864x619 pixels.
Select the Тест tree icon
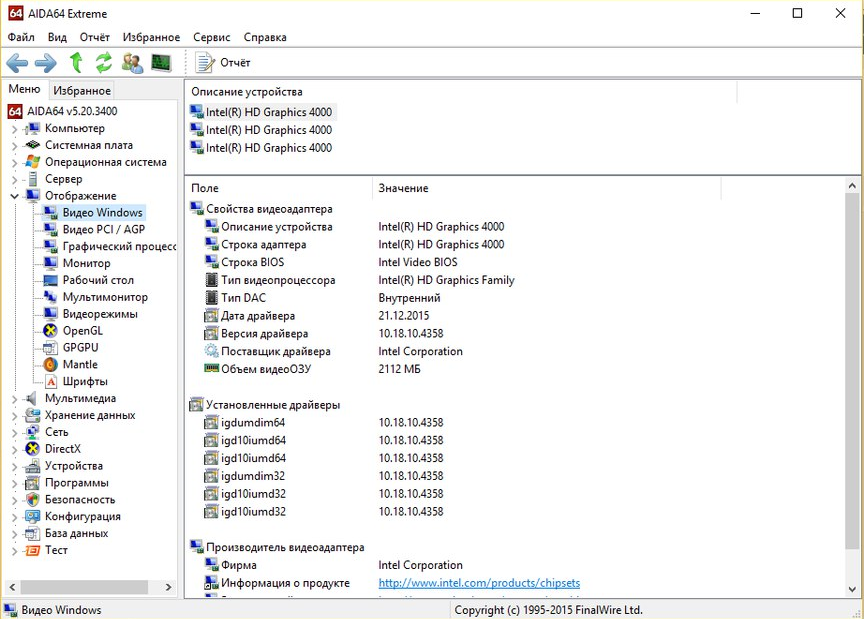click(x=33, y=551)
